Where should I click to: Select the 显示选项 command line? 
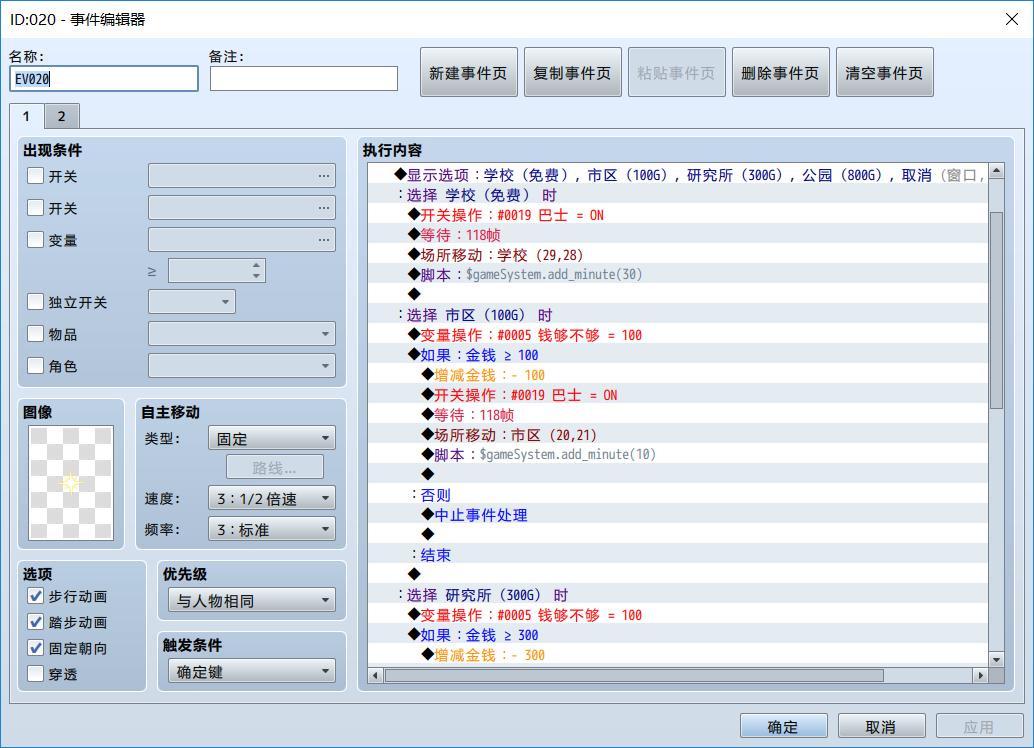tap(679, 175)
